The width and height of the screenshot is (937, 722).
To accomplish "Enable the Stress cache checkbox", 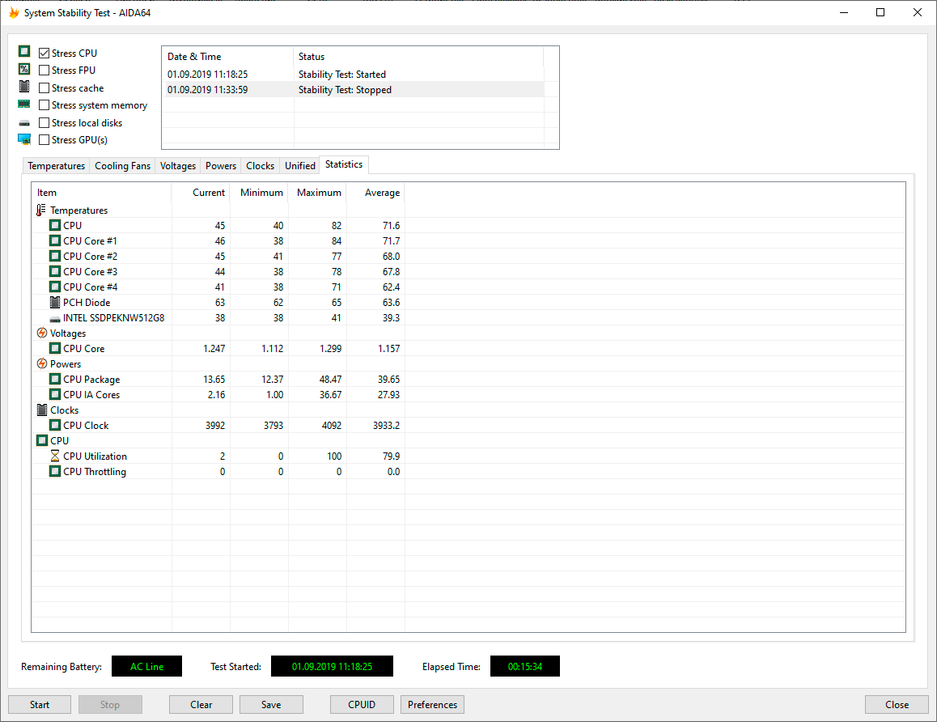I will click(x=44, y=88).
